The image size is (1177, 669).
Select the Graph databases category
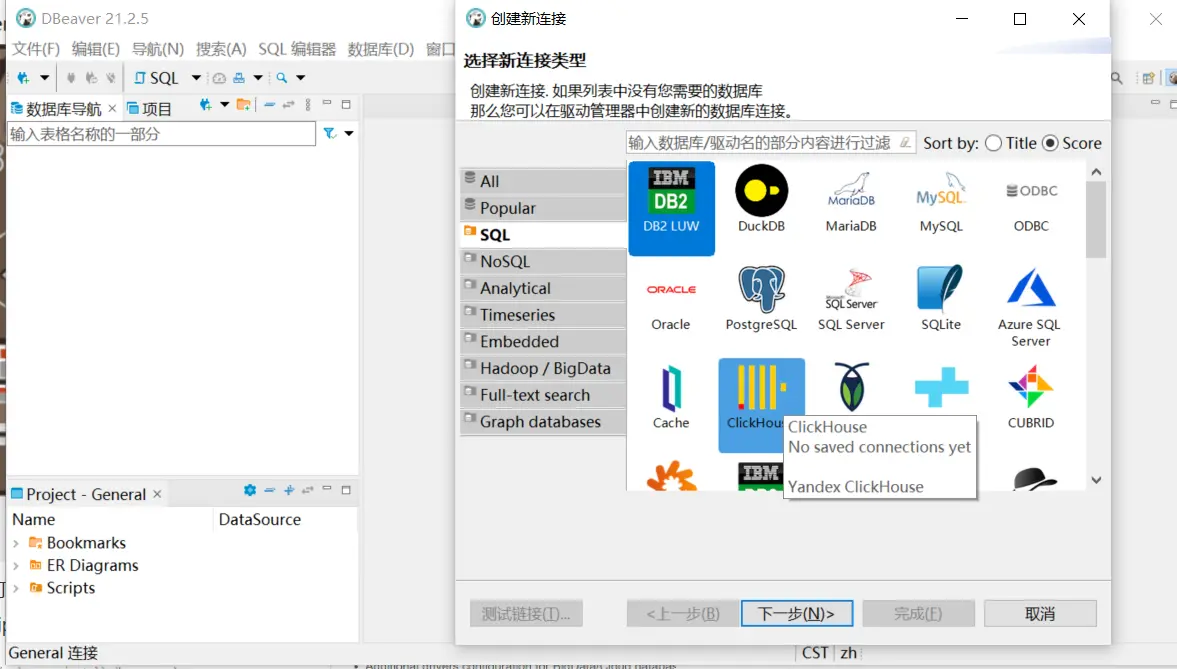[543, 422]
